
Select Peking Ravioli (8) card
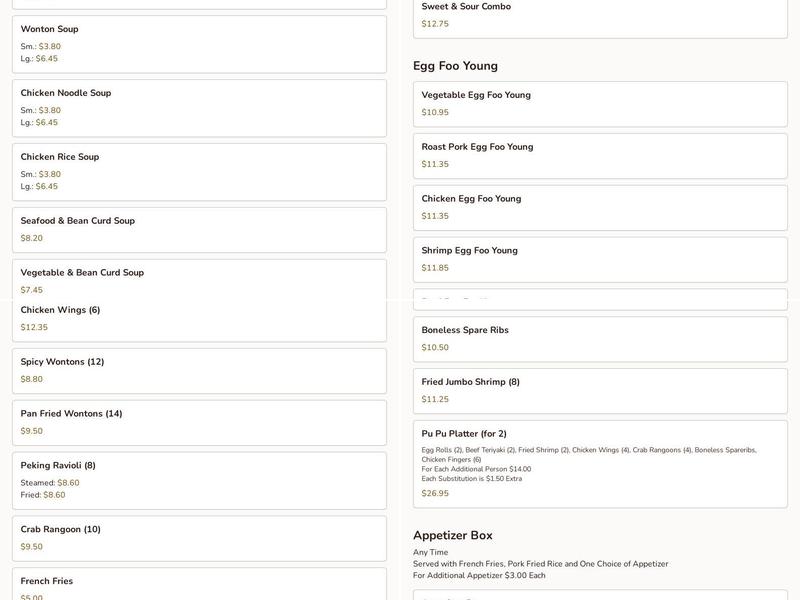(x=199, y=481)
